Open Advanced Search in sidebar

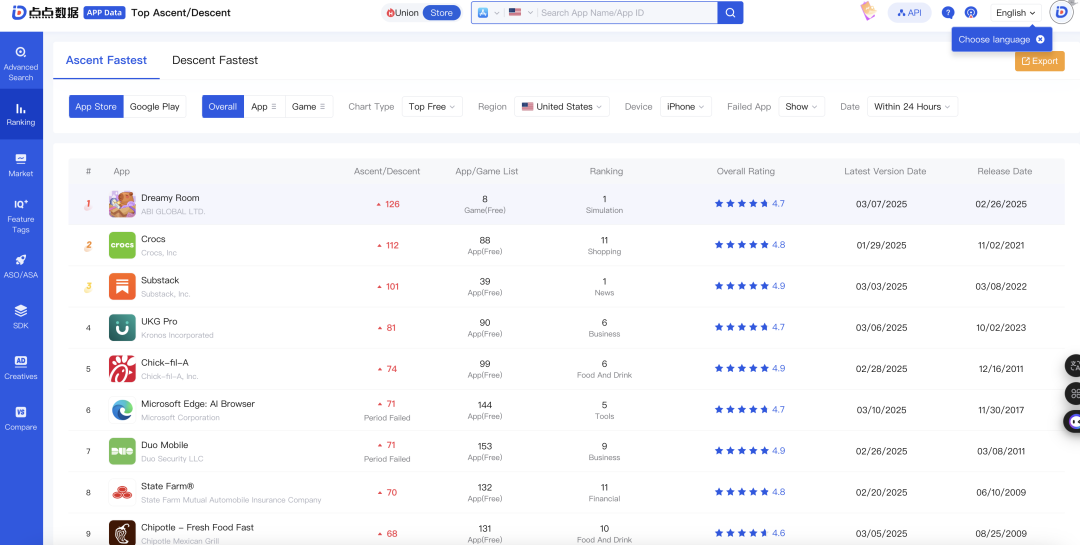coord(21,63)
